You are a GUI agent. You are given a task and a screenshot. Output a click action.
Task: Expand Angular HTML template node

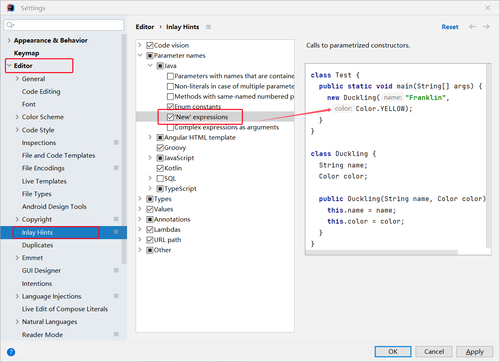pos(150,137)
